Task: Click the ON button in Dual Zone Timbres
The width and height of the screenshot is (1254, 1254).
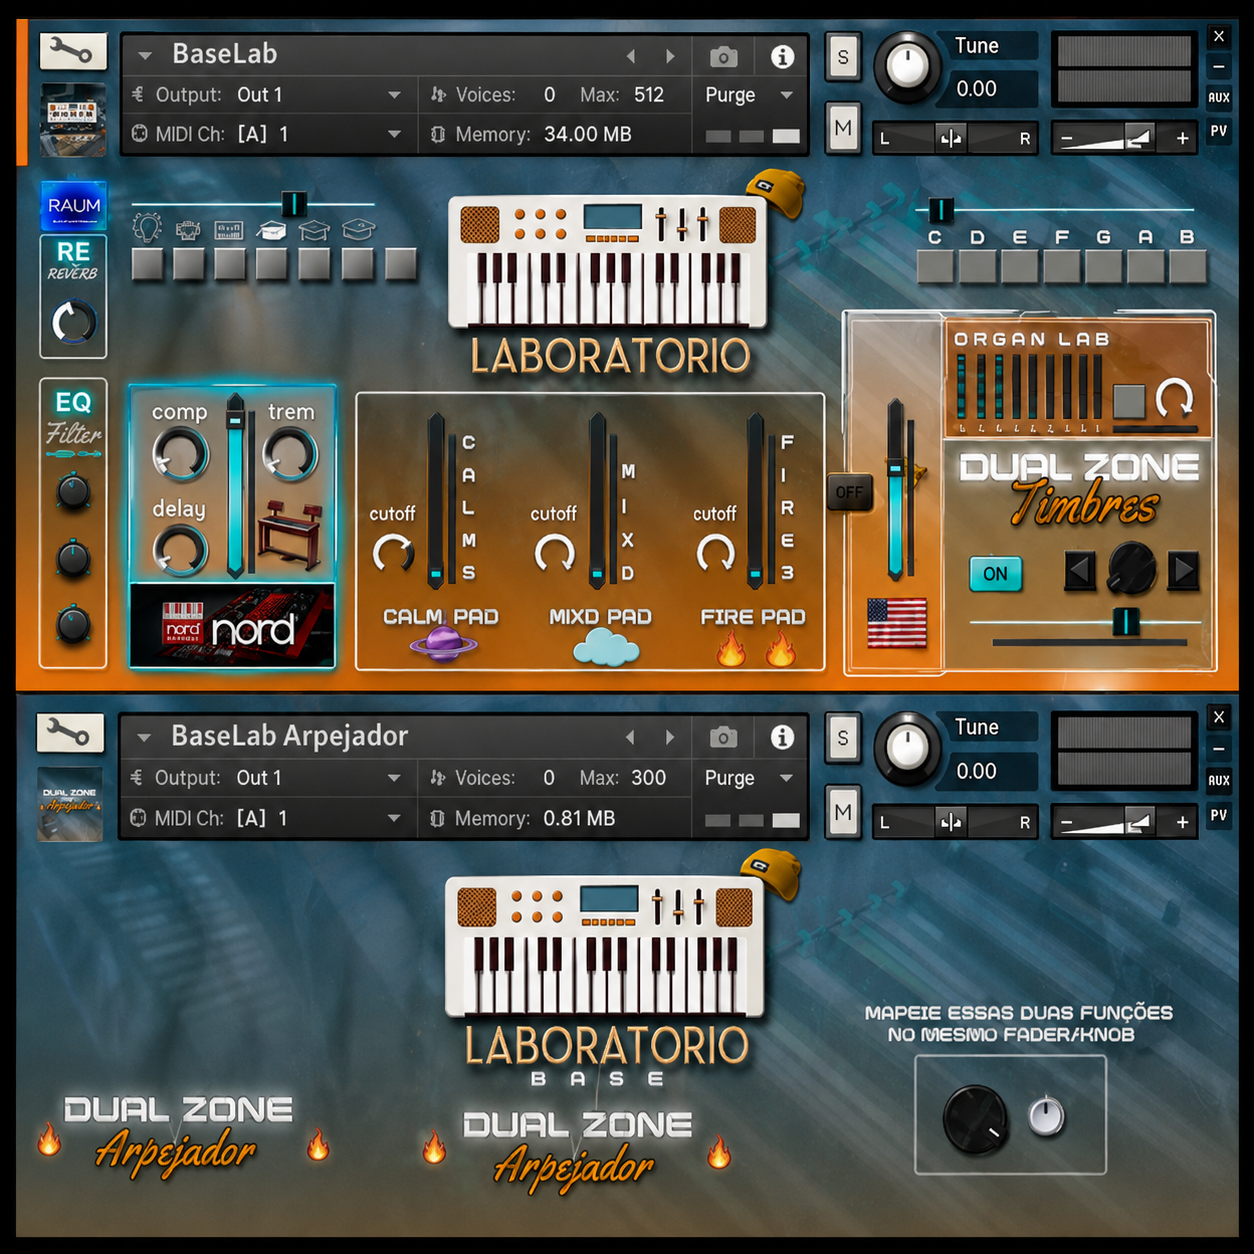Action: point(996,574)
